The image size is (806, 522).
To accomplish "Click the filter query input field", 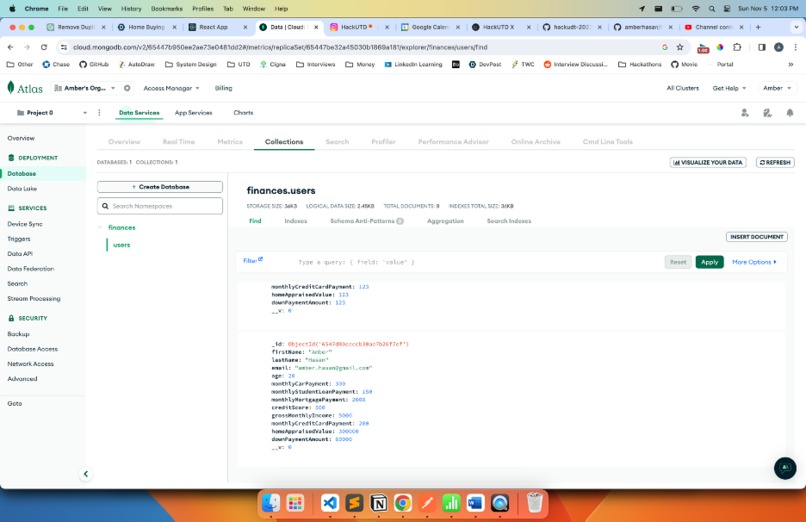I will click(x=478, y=262).
